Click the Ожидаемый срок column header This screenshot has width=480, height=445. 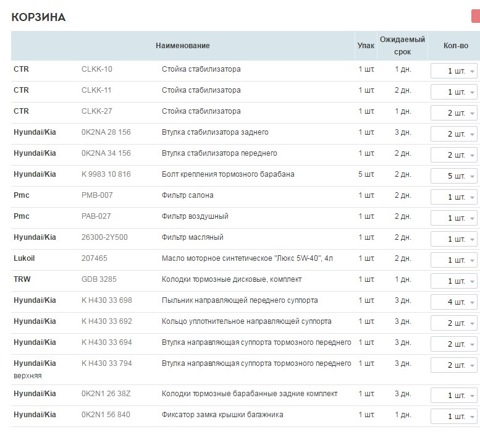pyautogui.click(x=402, y=46)
